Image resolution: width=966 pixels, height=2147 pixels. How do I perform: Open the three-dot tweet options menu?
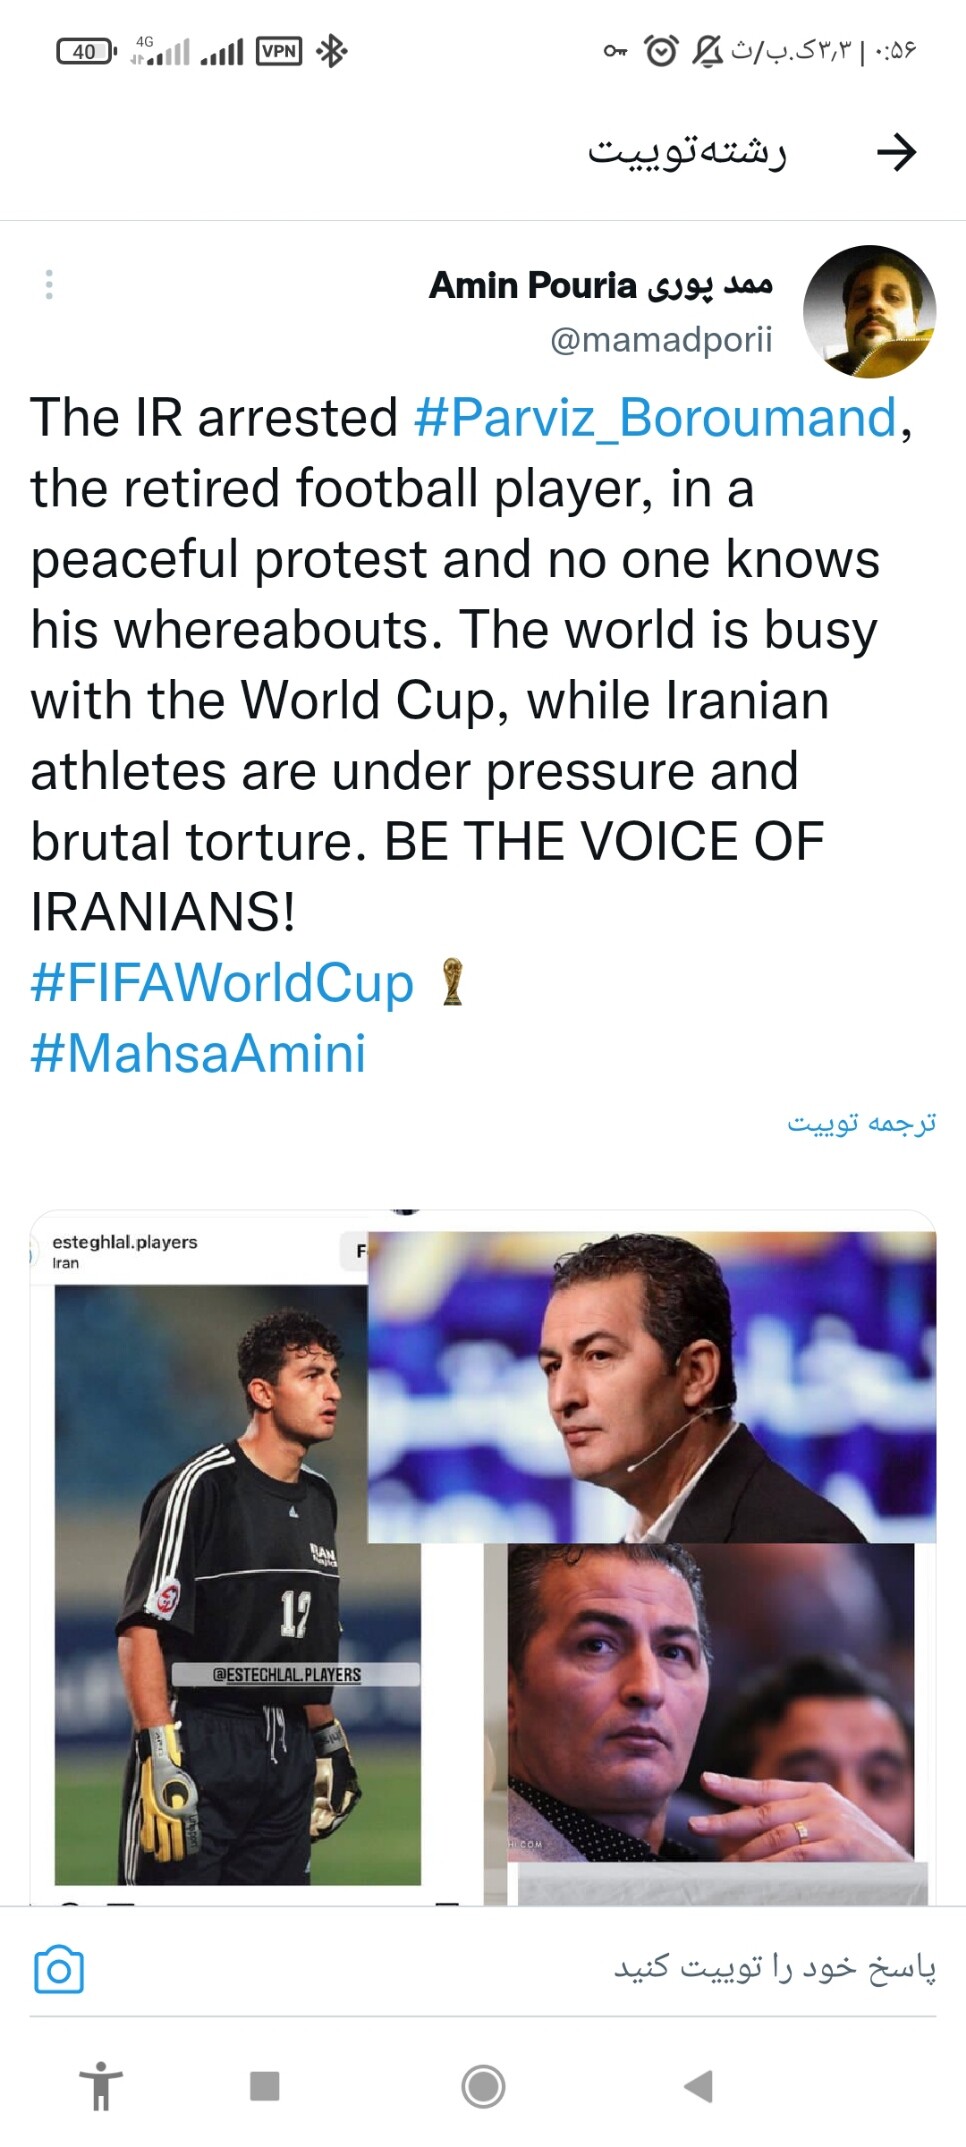pos(49,285)
